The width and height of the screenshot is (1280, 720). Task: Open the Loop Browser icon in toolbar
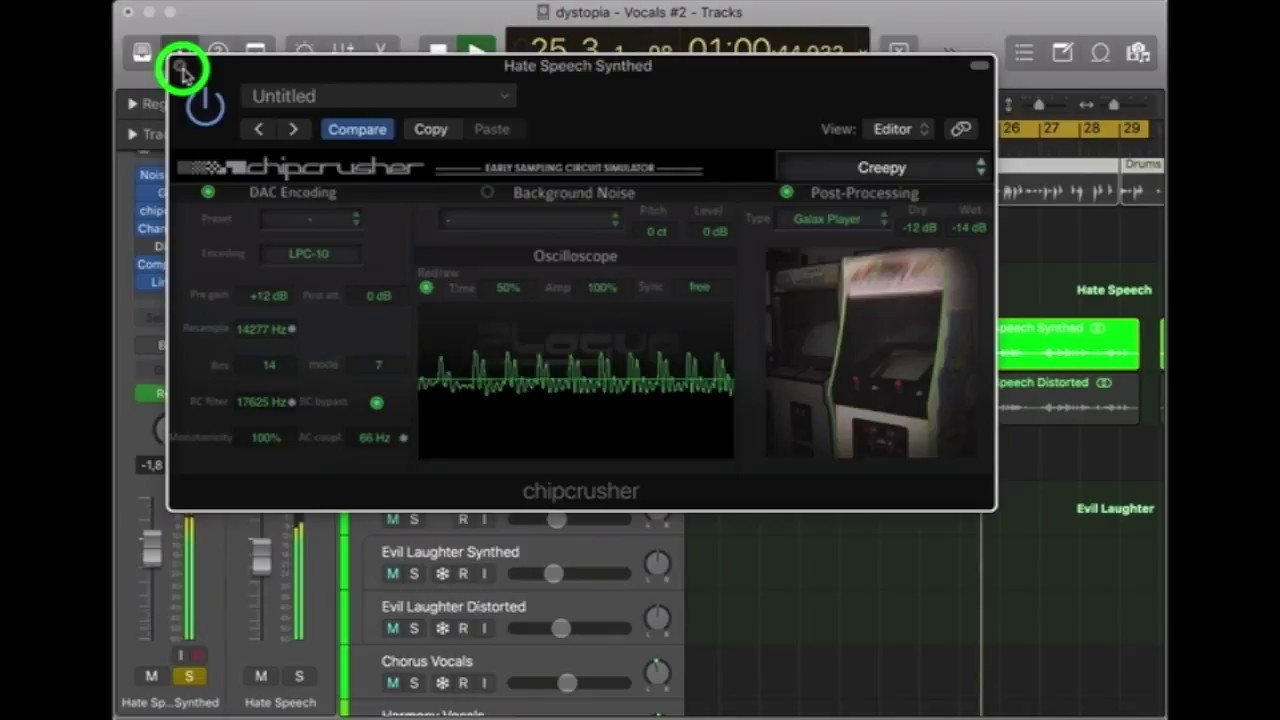(x=1100, y=53)
